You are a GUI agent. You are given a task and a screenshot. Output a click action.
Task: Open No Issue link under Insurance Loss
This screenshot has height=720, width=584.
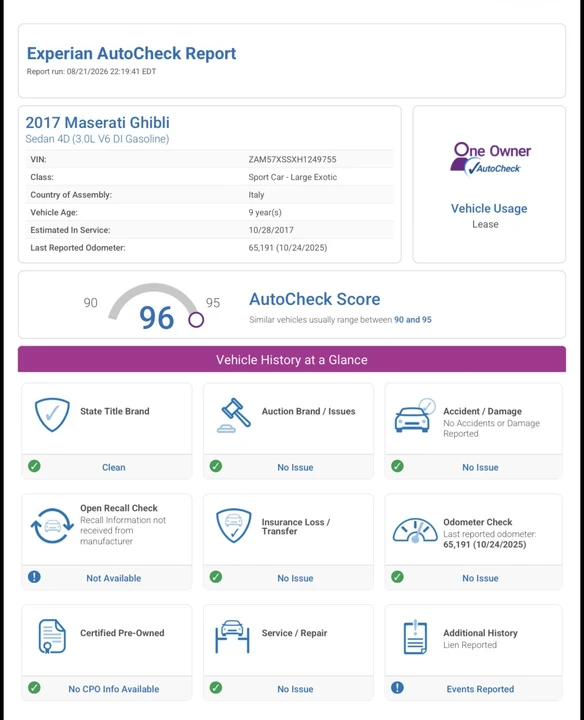point(295,578)
